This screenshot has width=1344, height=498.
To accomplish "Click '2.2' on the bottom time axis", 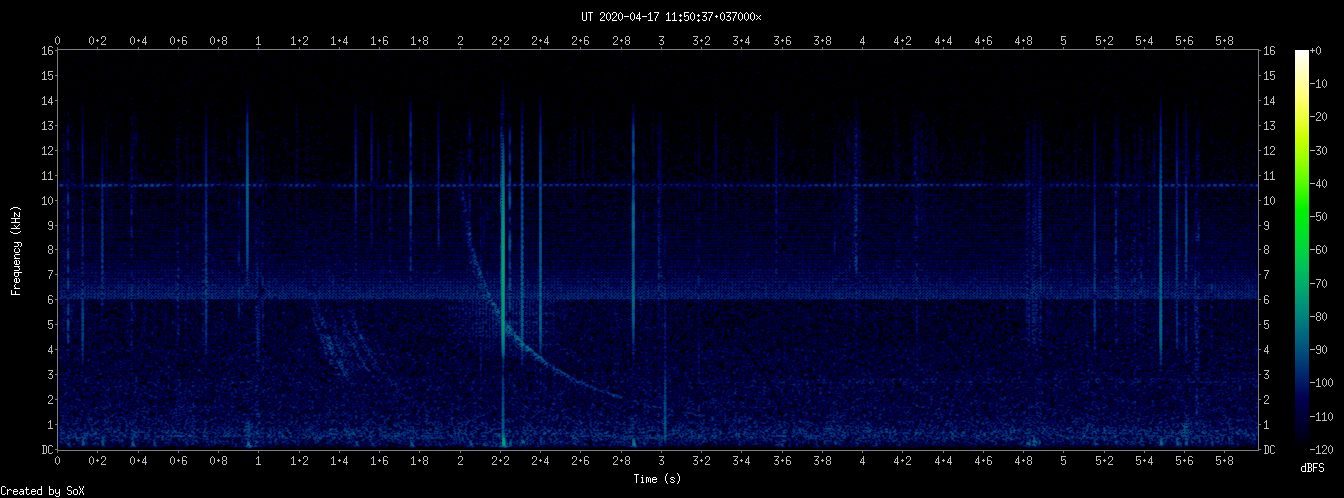I will pyautogui.click(x=500, y=461).
